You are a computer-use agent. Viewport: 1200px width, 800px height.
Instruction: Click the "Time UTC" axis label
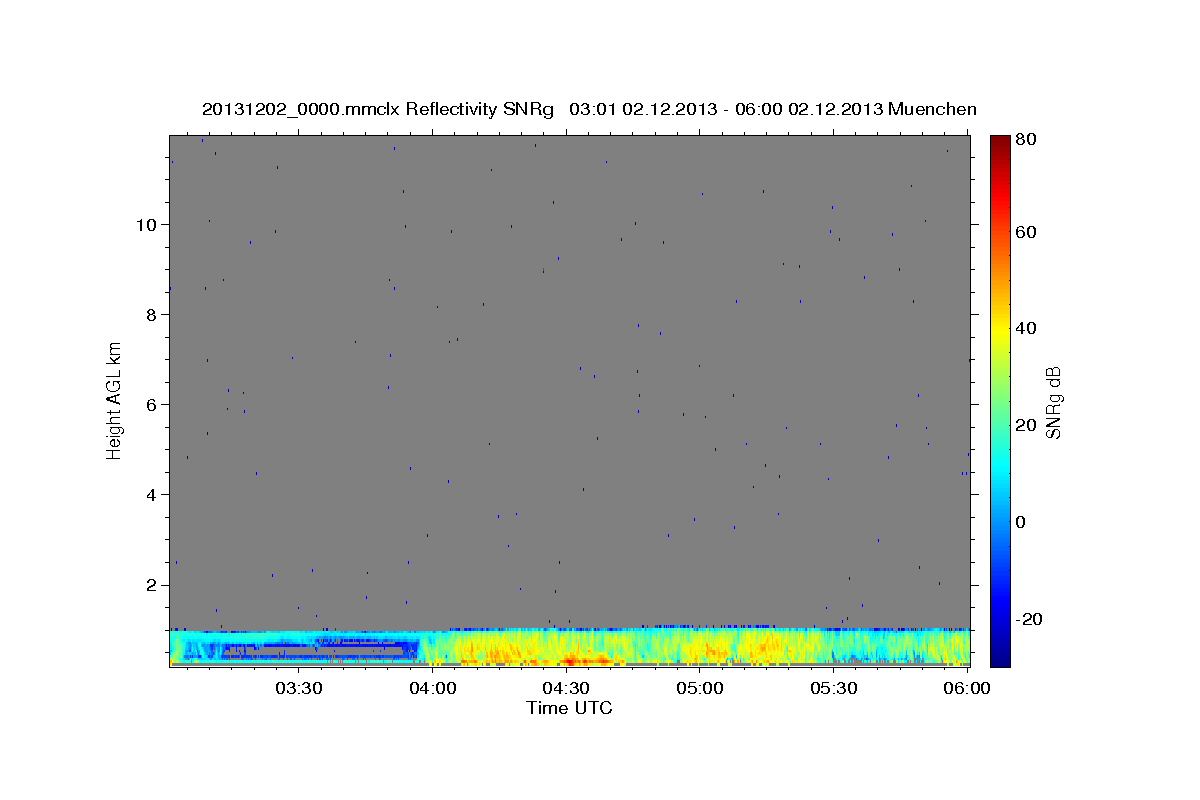coord(569,708)
